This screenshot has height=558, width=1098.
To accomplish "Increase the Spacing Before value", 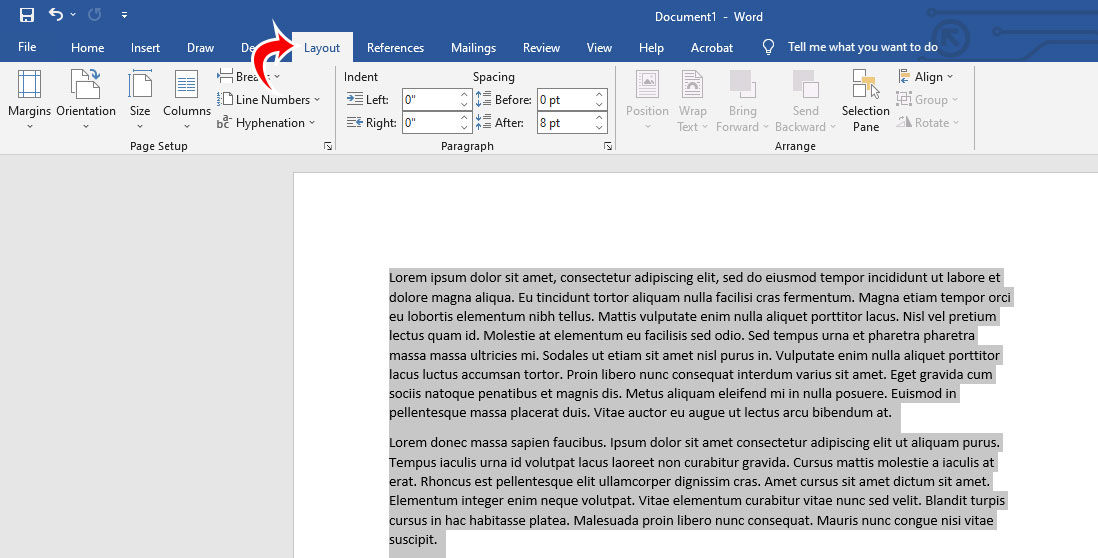I will point(599,95).
